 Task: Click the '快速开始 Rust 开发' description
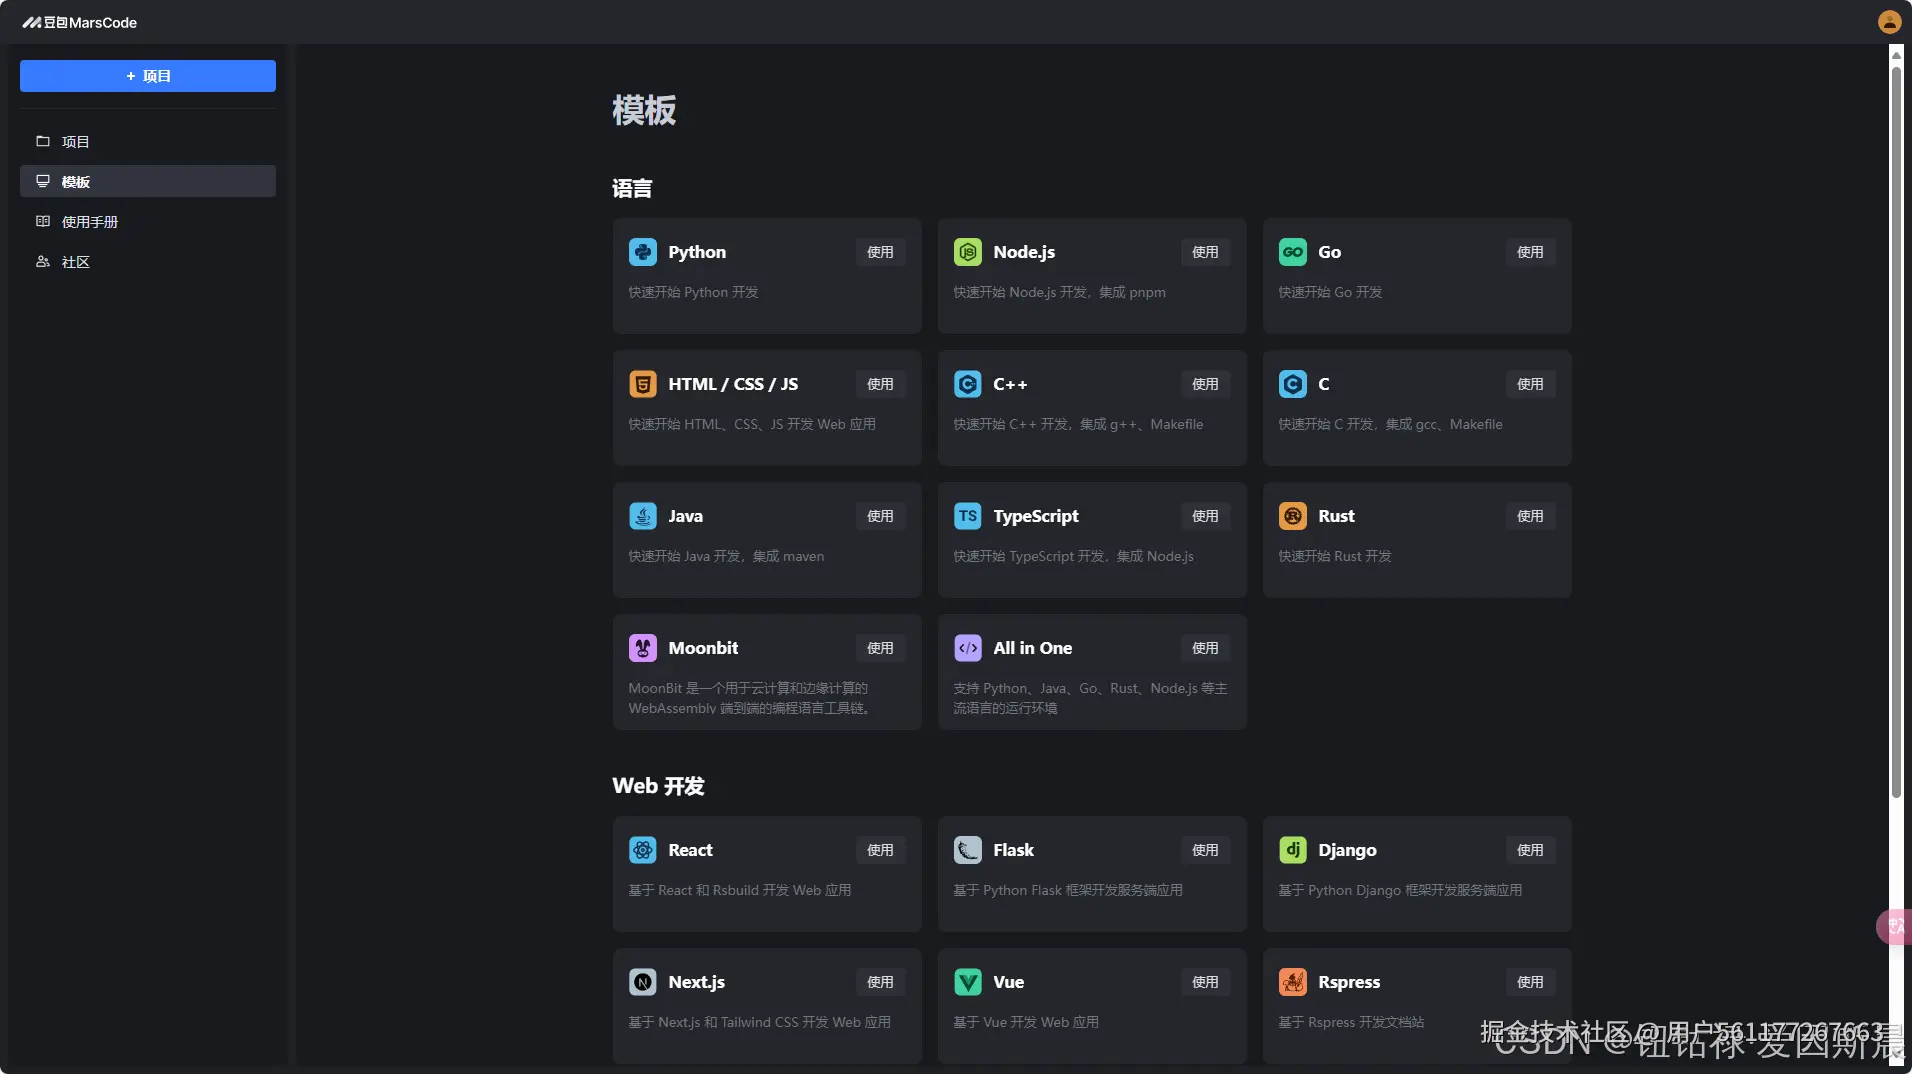[x=1335, y=556]
